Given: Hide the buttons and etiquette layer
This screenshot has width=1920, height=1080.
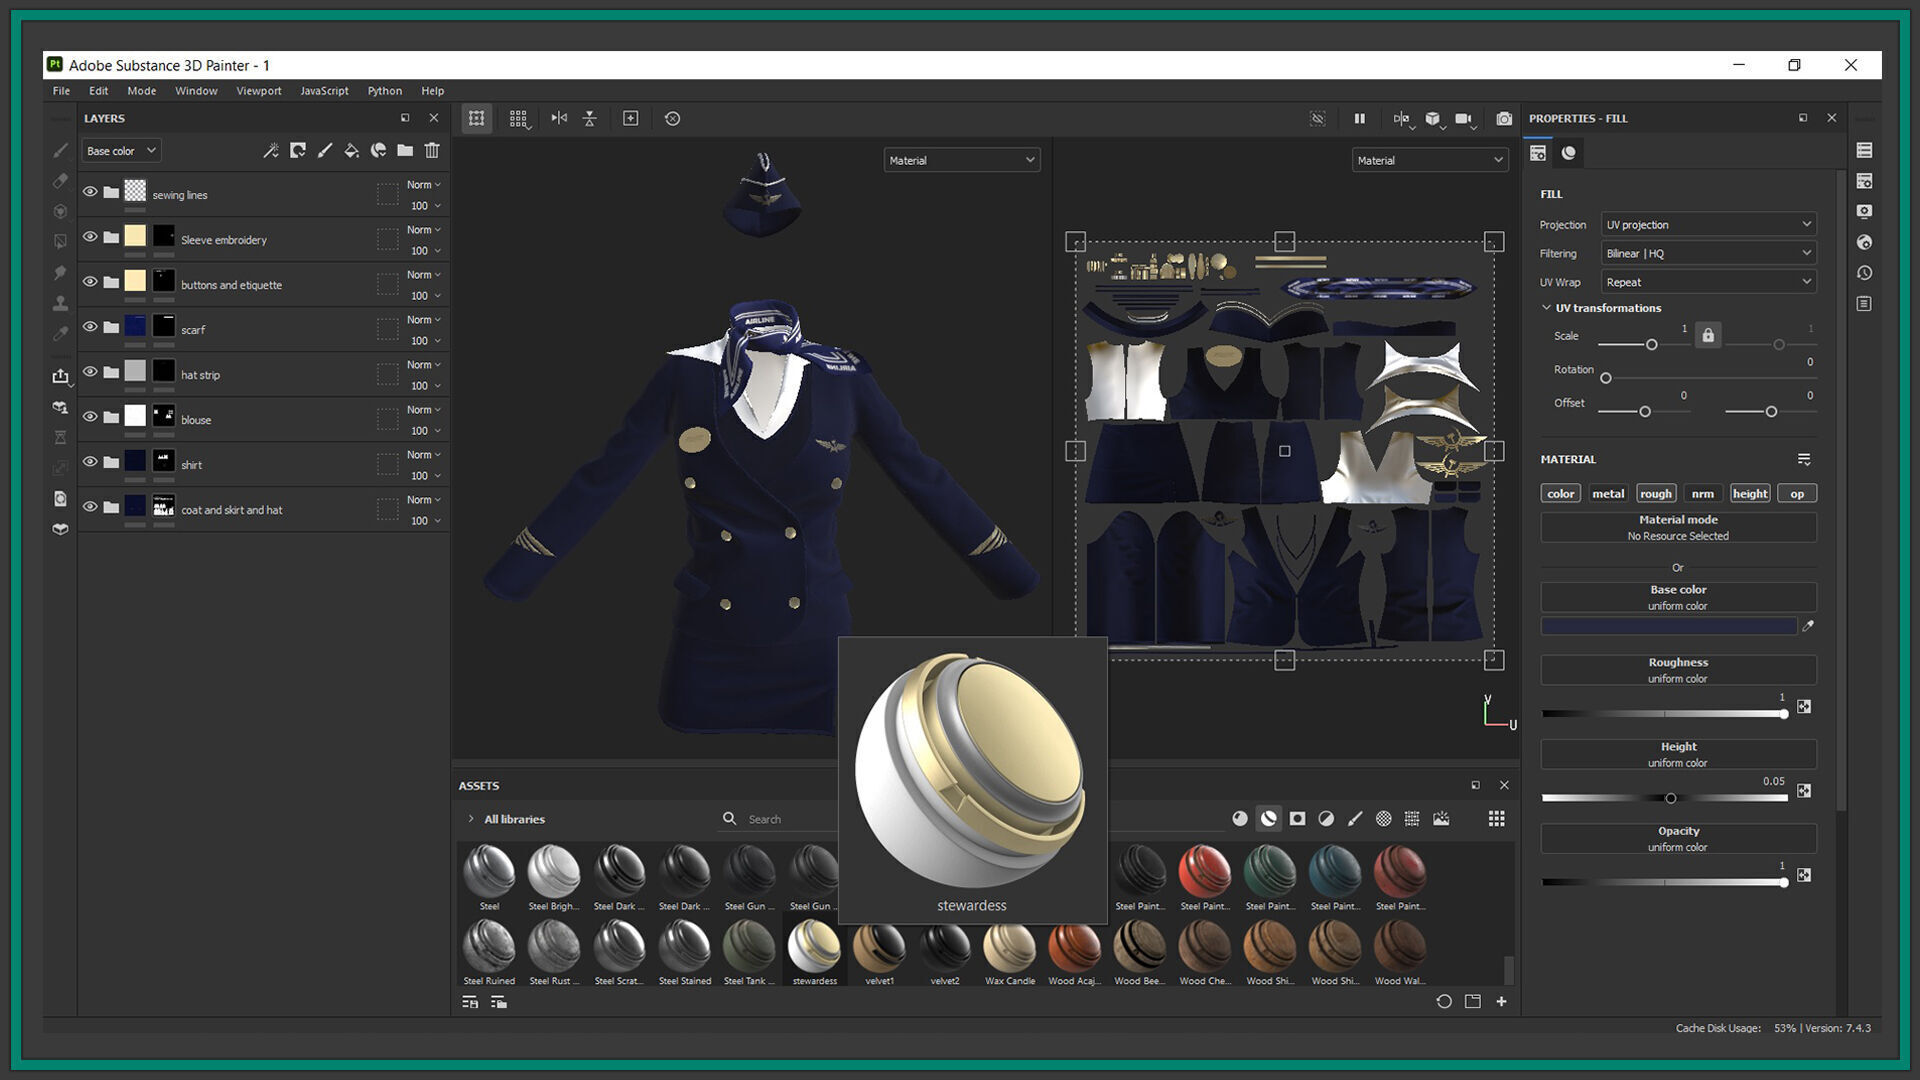Looking at the screenshot, I should click(90, 281).
